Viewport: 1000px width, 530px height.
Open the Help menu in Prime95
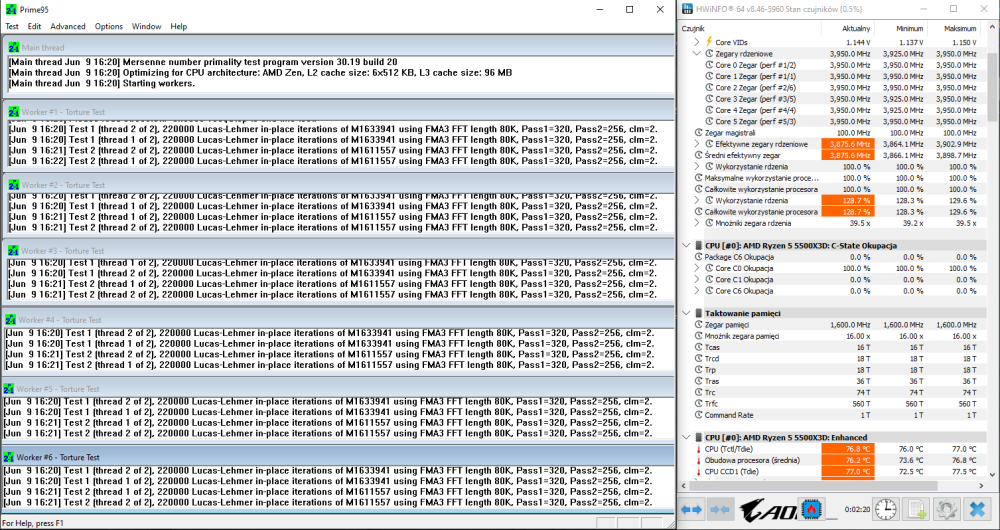179,26
